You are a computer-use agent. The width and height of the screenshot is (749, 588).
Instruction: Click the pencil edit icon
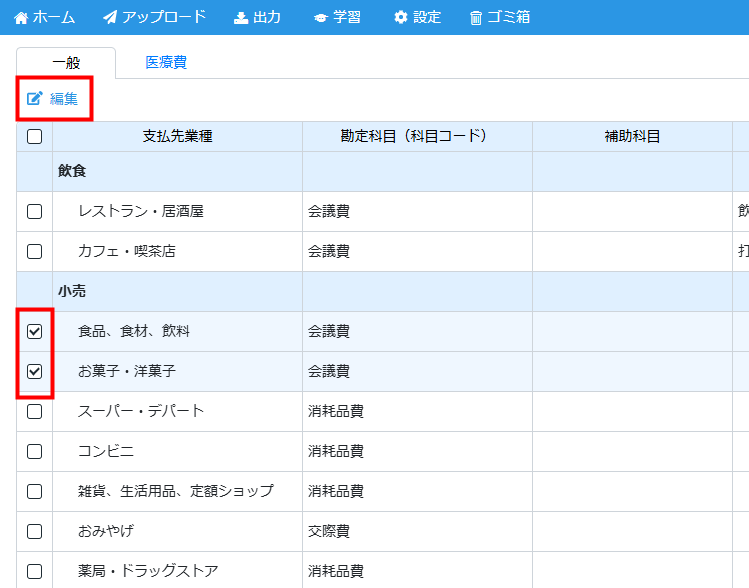tap(35, 99)
